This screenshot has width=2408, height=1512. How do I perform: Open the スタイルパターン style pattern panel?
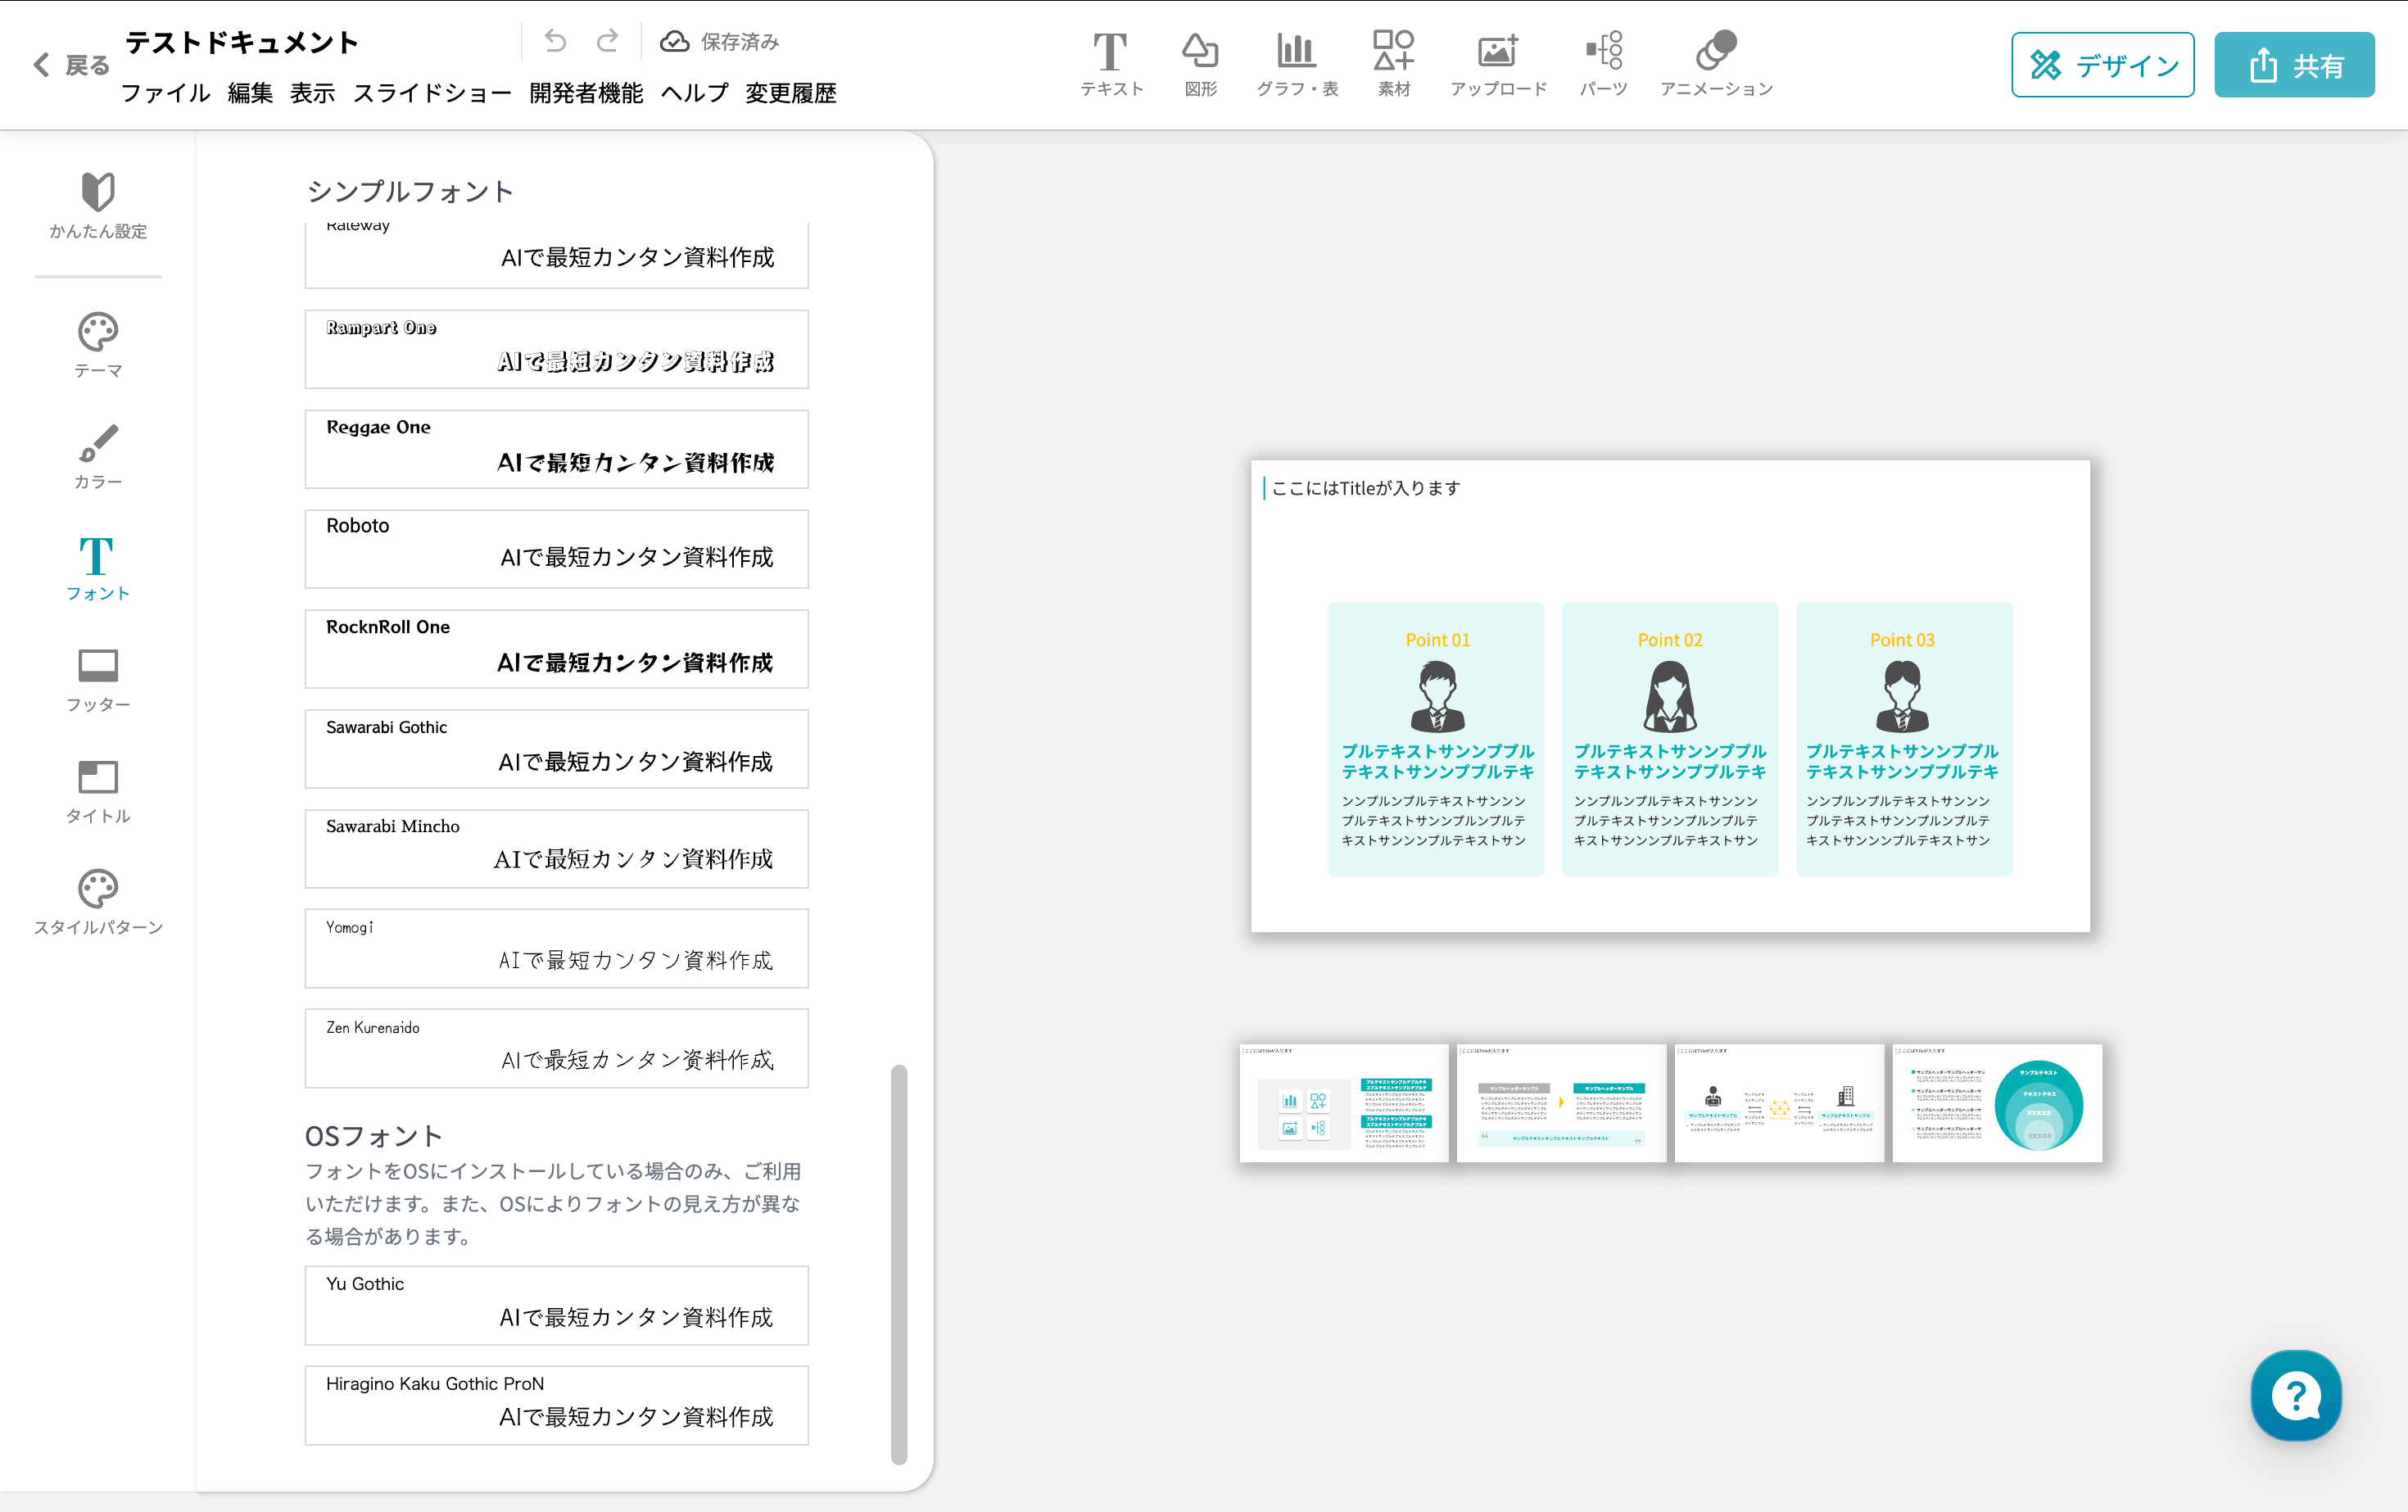coord(98,901)
